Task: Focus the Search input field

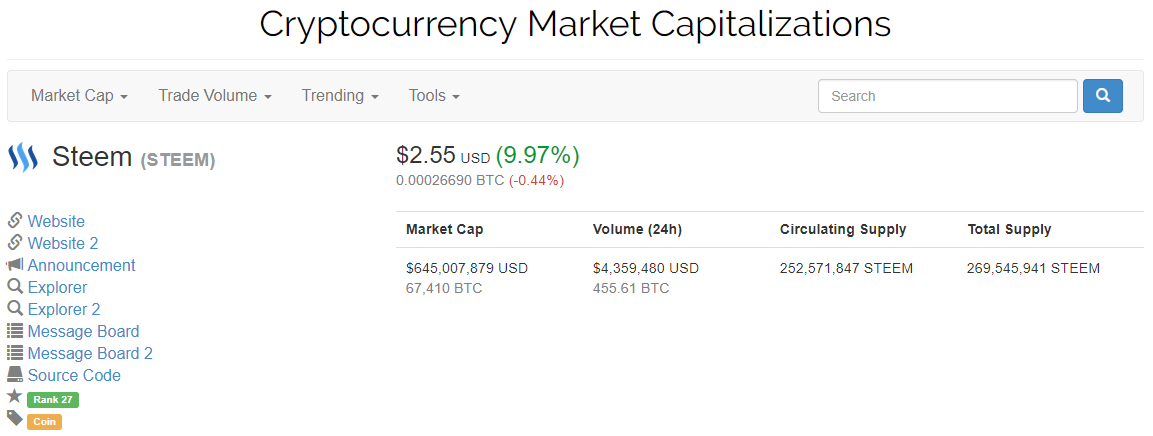Action: coord(947,96)
